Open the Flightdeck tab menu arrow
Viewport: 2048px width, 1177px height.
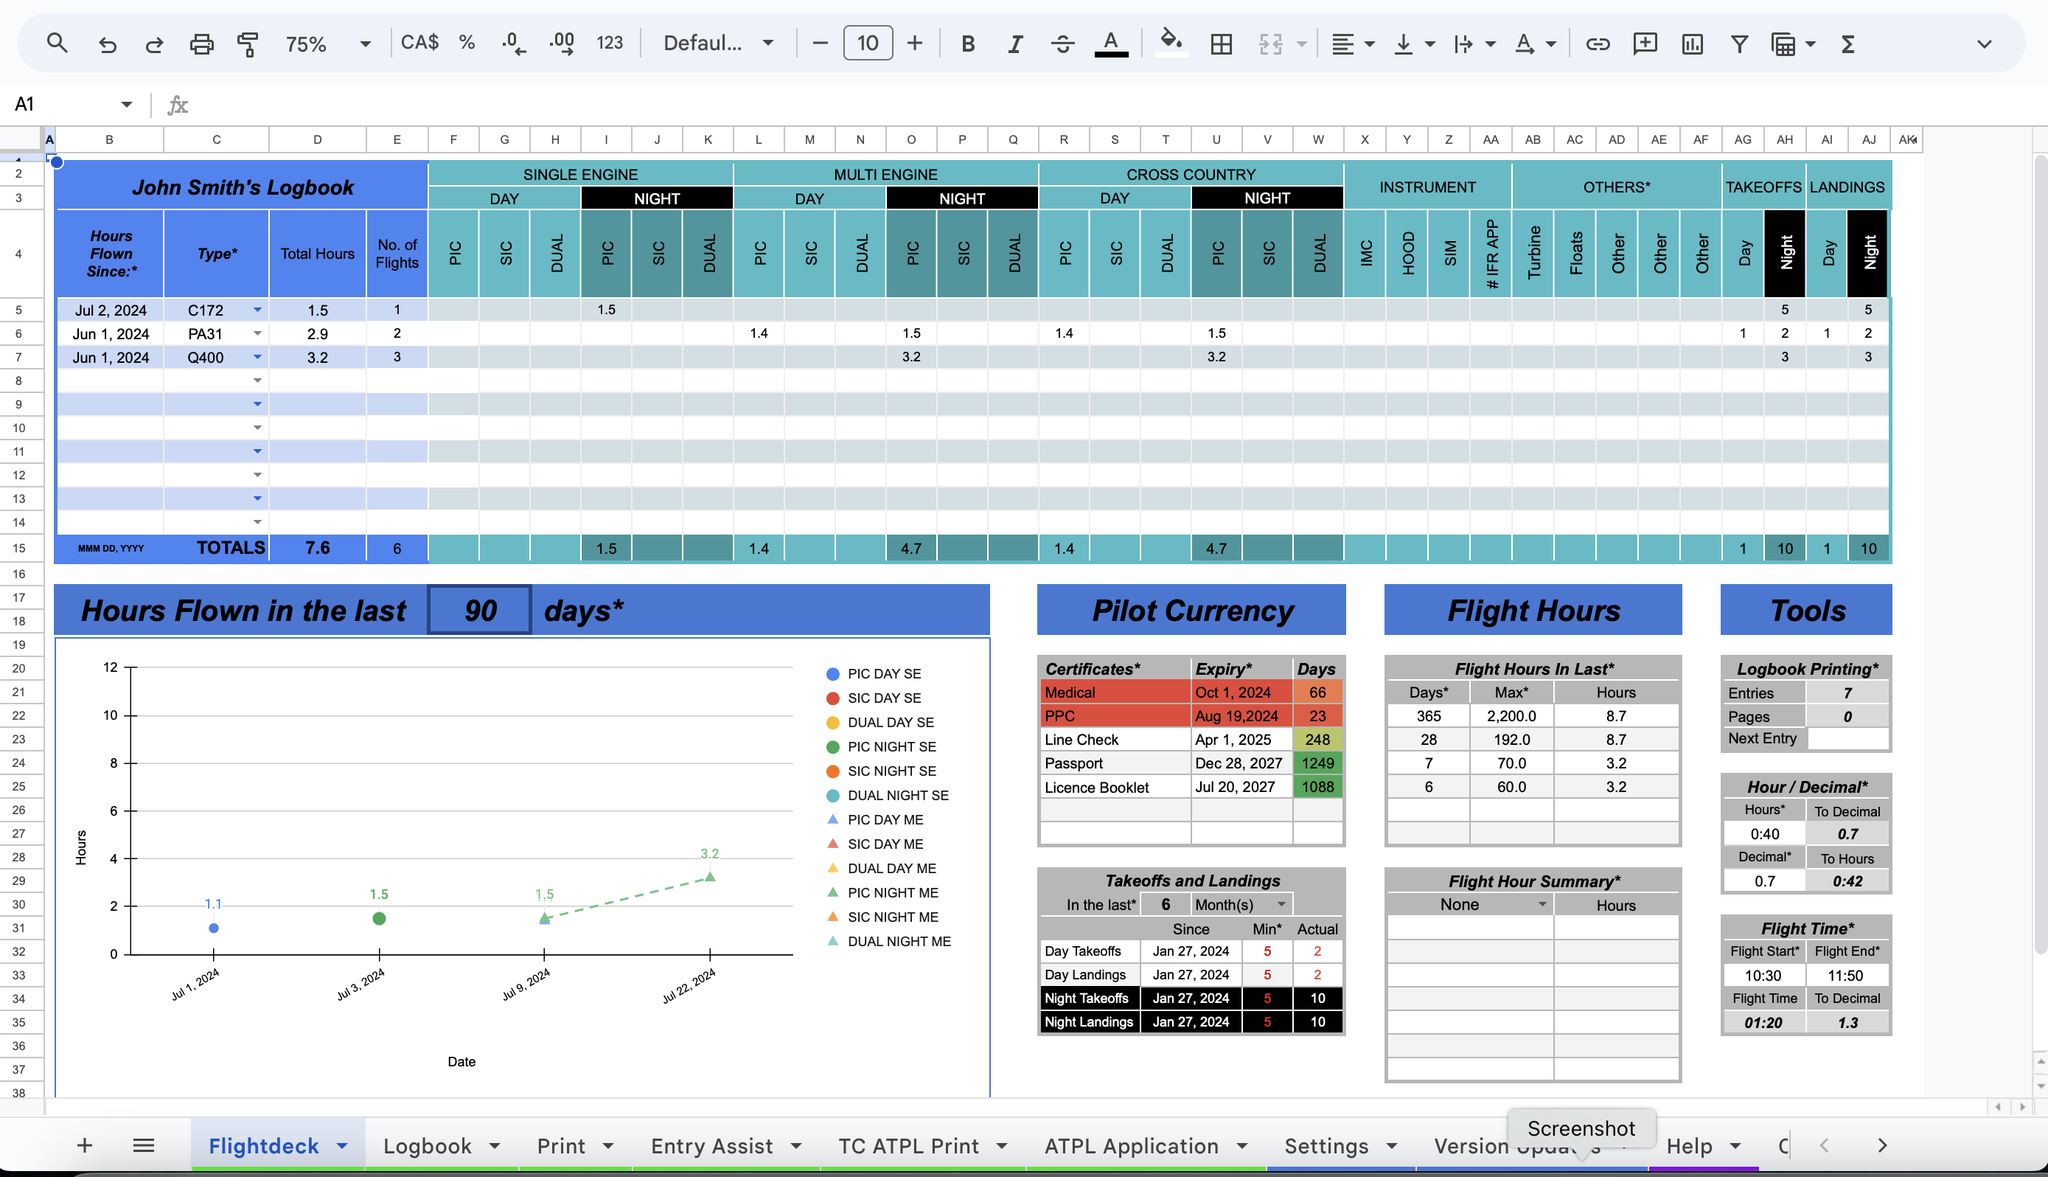342,1146
